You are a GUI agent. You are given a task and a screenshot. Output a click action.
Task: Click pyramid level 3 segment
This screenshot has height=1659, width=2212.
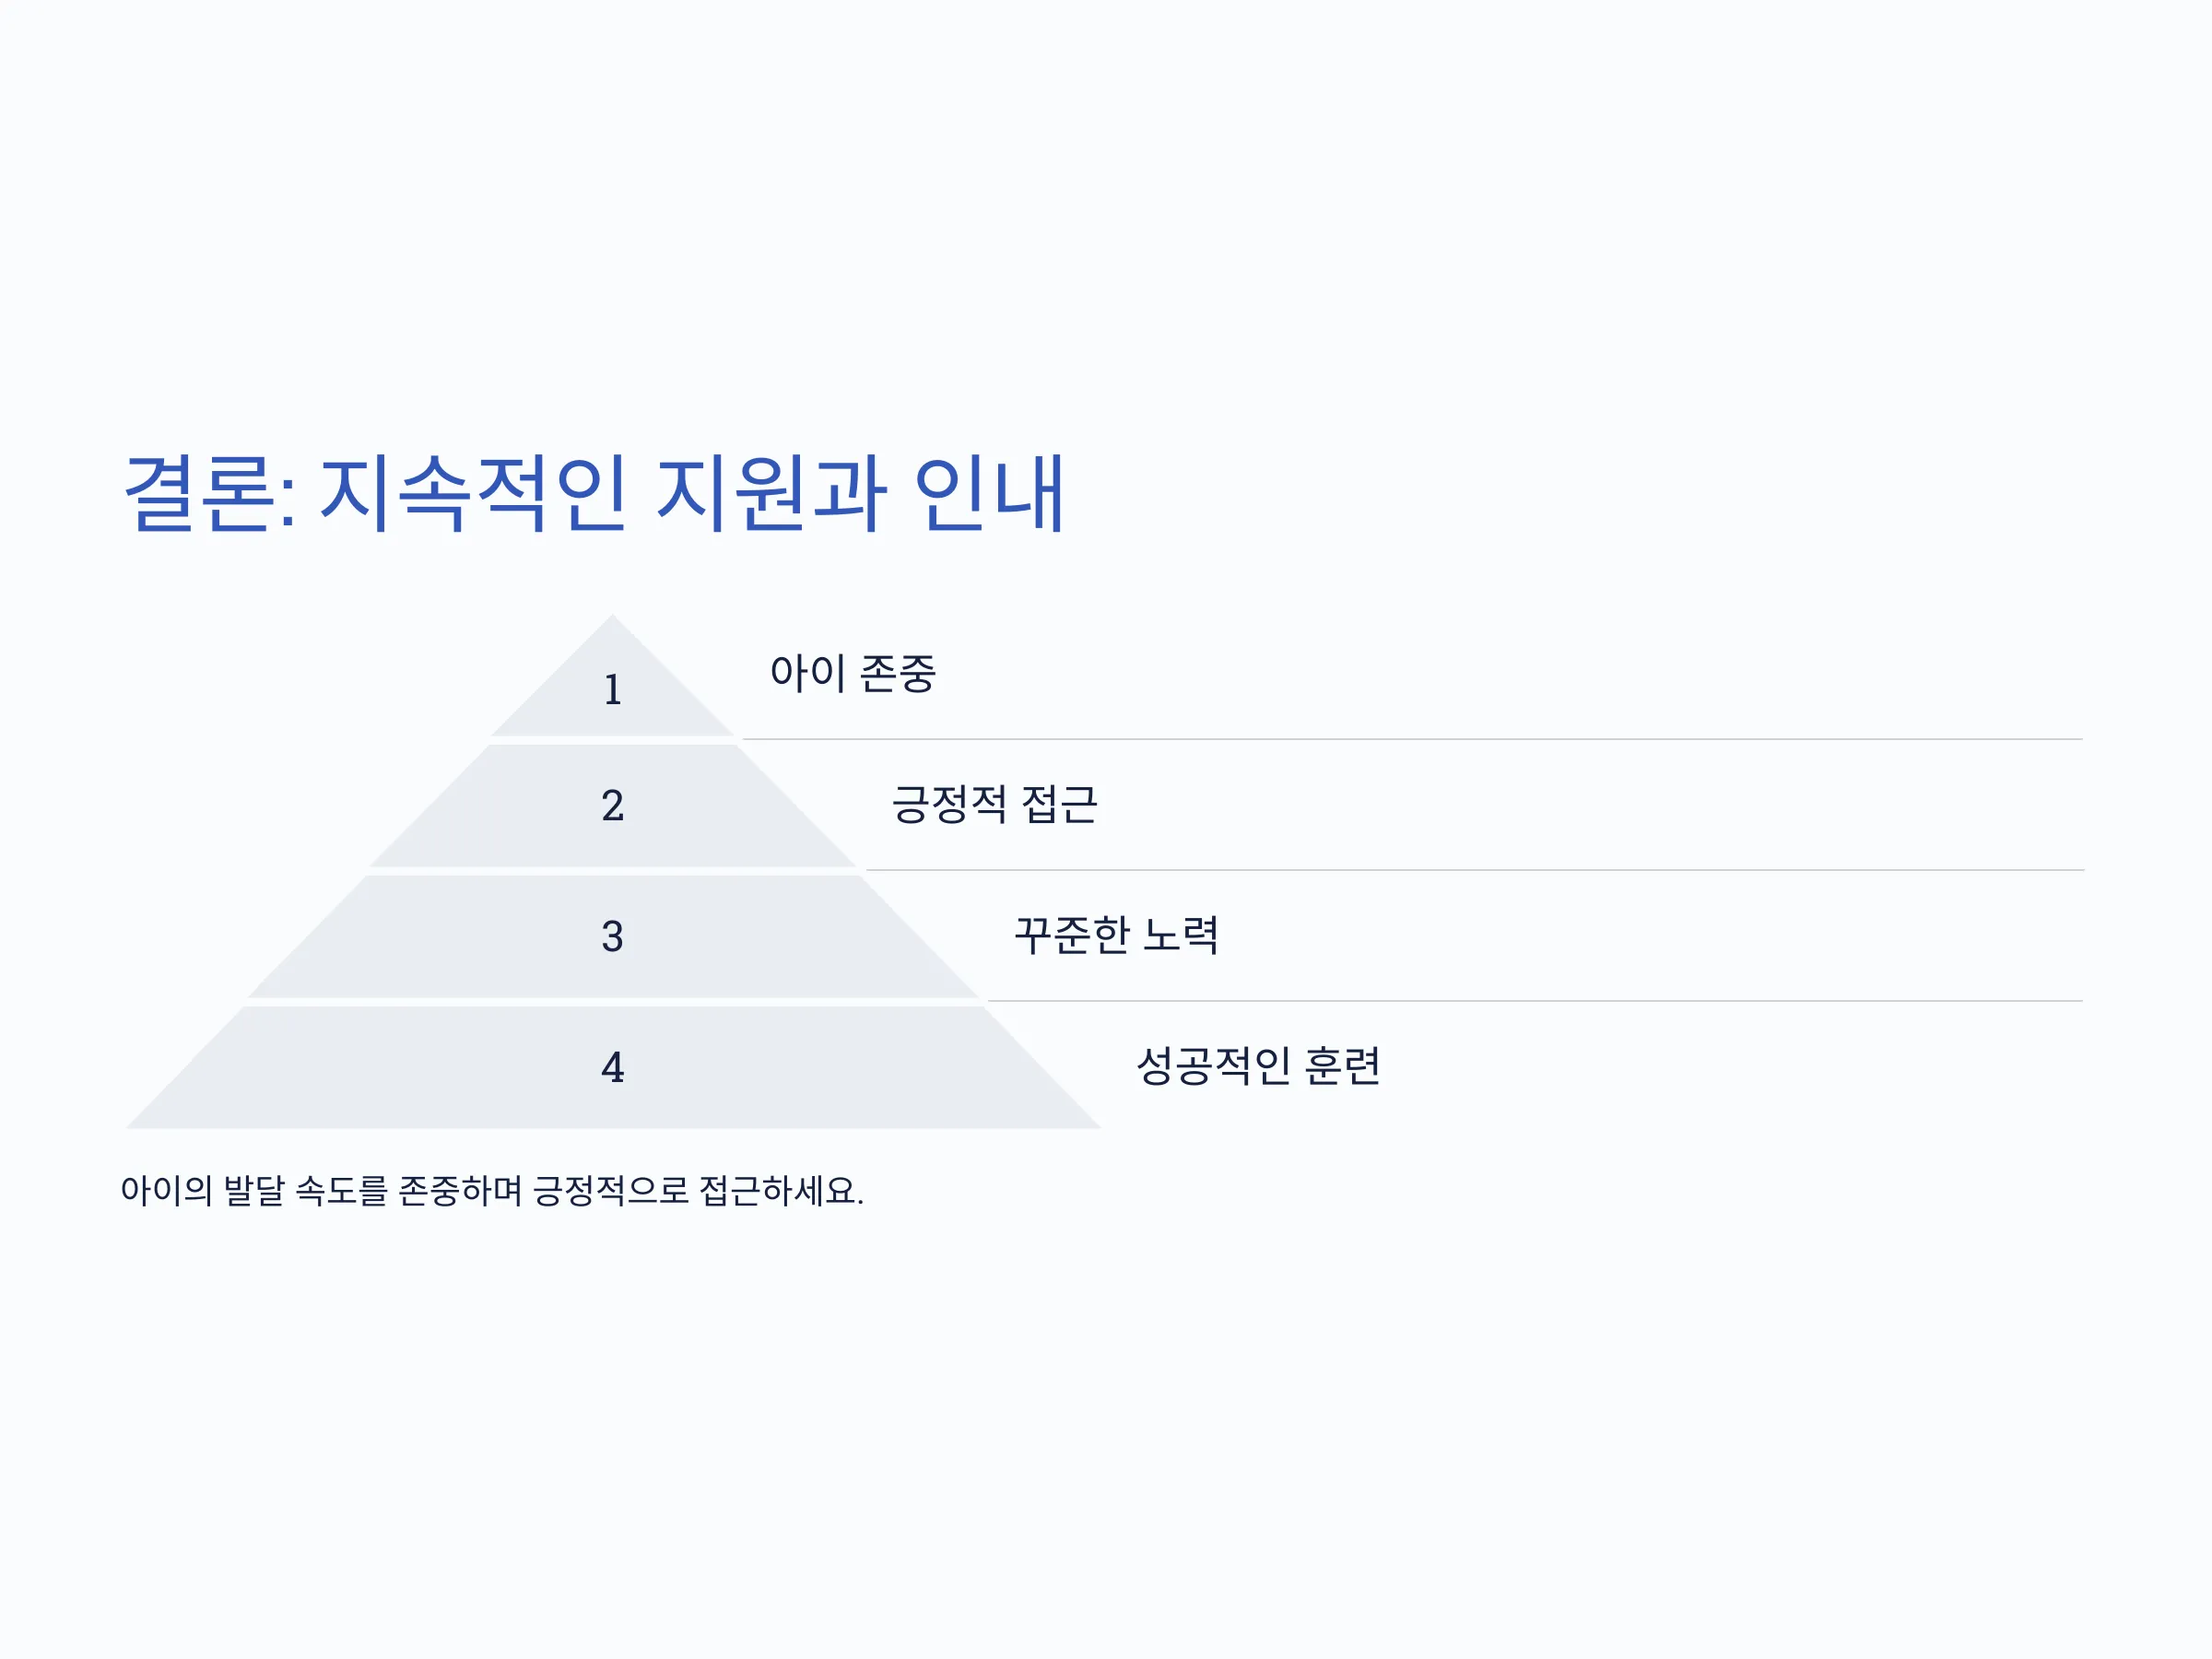612,937
